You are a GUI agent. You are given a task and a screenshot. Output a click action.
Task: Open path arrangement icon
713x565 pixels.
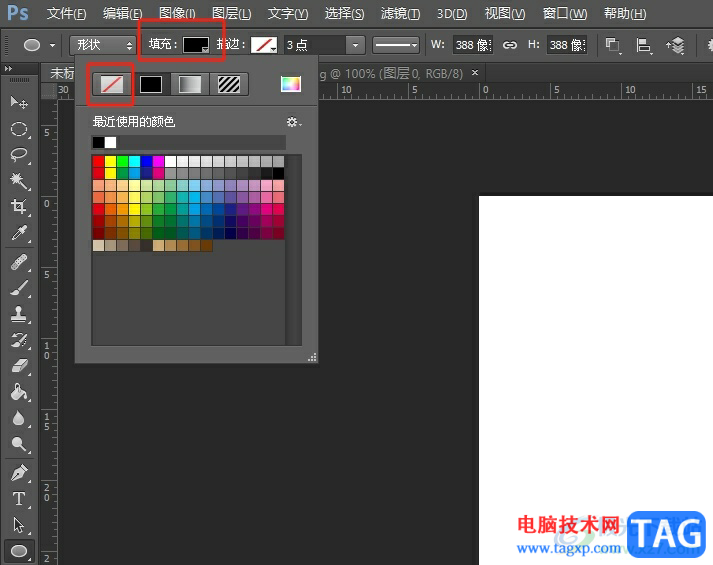(675, 45)
